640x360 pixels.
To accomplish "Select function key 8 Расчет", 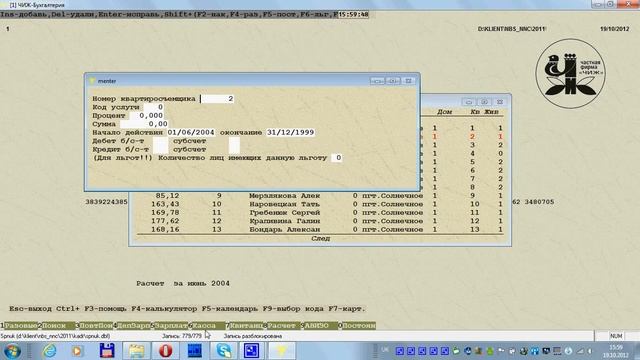I will coord(284,326).
